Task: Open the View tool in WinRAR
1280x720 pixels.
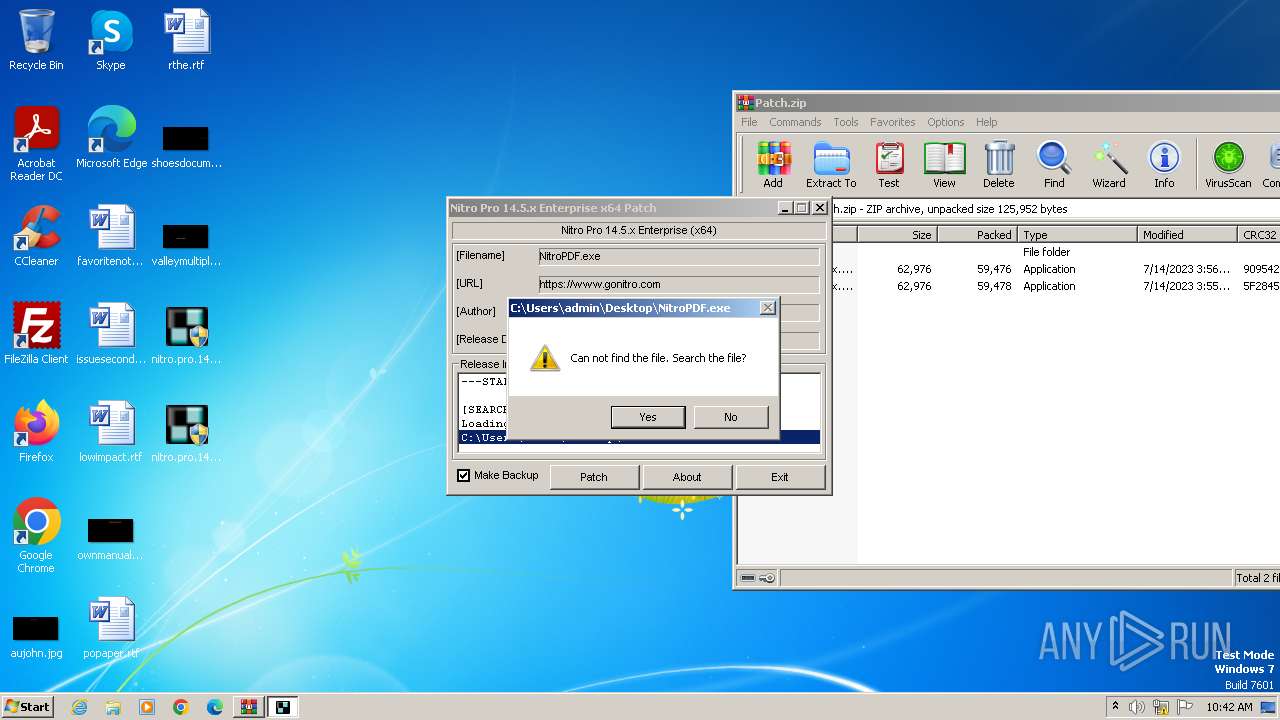Action: tap(944, 164)
